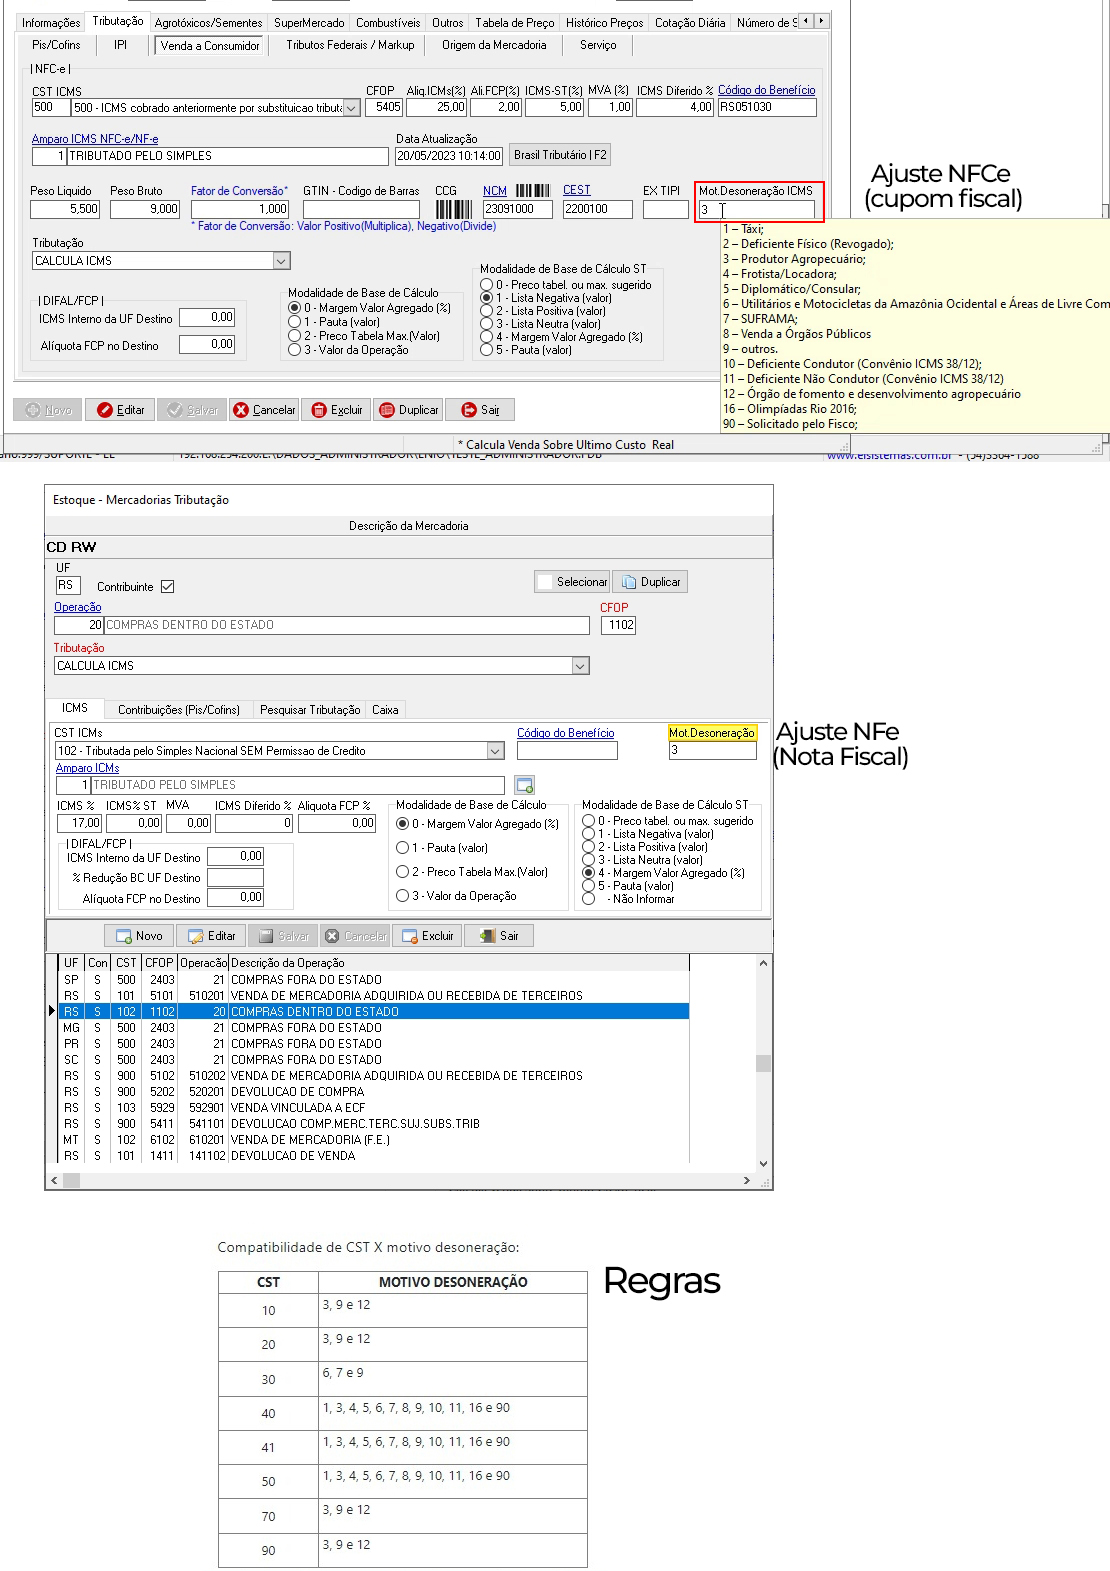Select ST radio 4 - Margem Valor Agregado in top window
Viewport: 1110px width, 1571px height.
coord(486,337)
